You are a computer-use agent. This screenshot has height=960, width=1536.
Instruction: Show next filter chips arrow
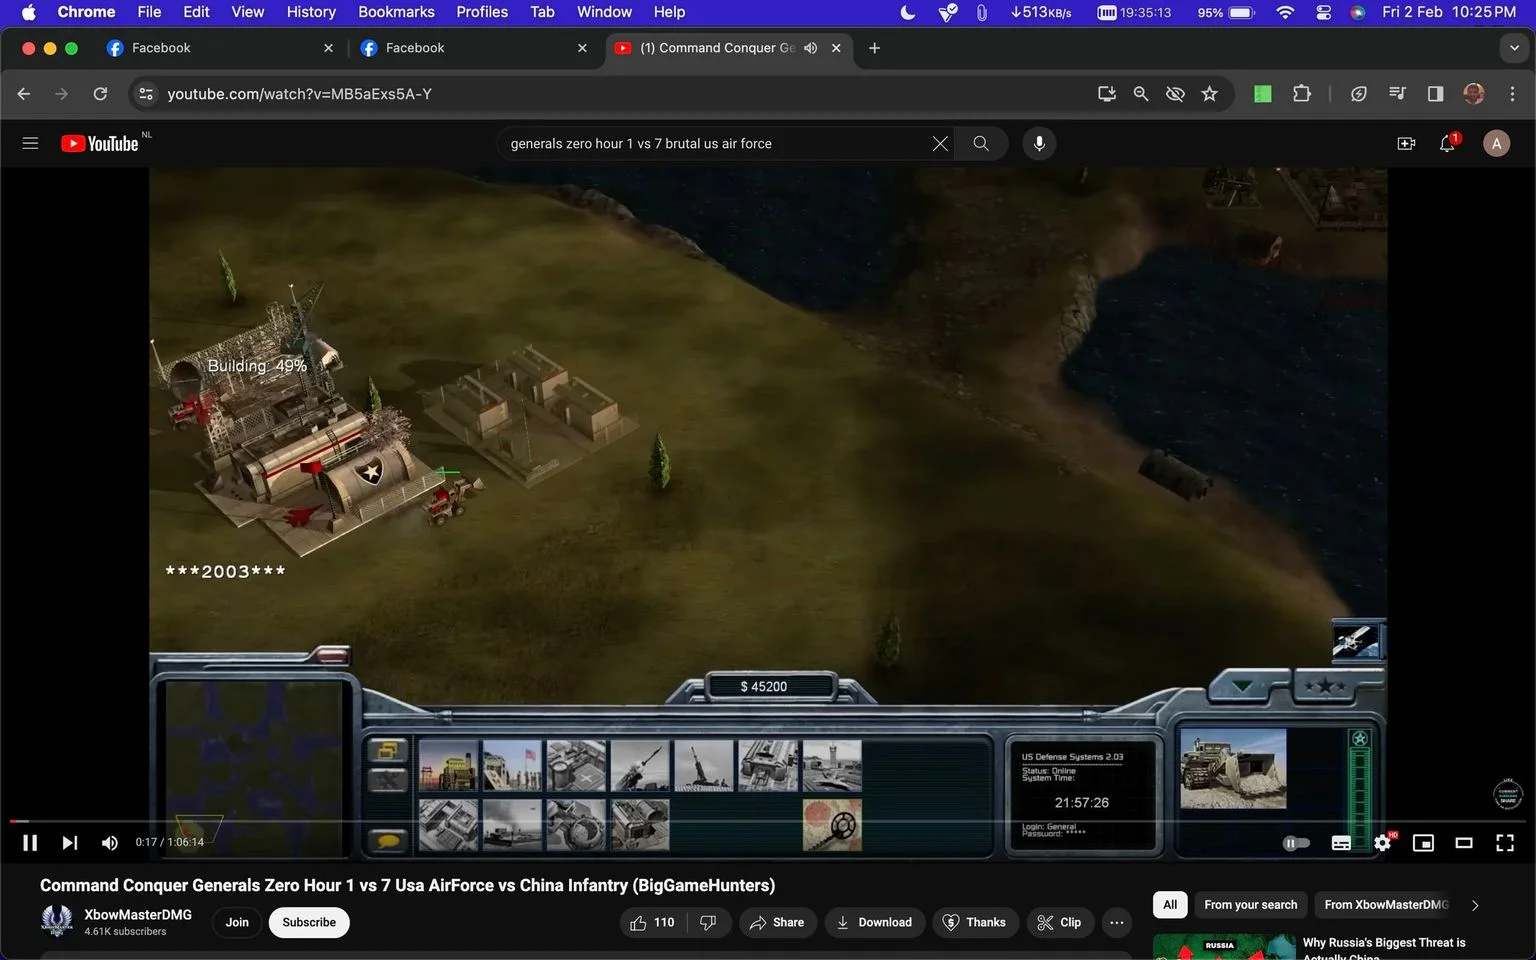tap(1475, 905)
